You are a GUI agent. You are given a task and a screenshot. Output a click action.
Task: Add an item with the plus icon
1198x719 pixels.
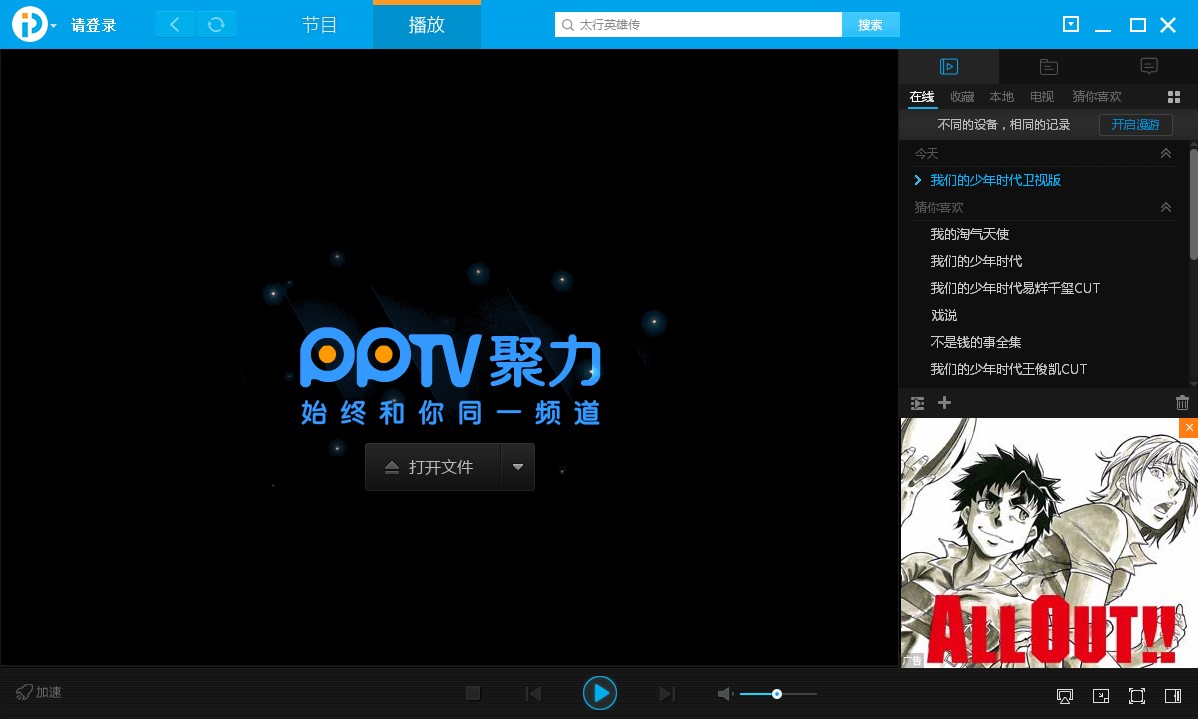[x=944, y=402]
